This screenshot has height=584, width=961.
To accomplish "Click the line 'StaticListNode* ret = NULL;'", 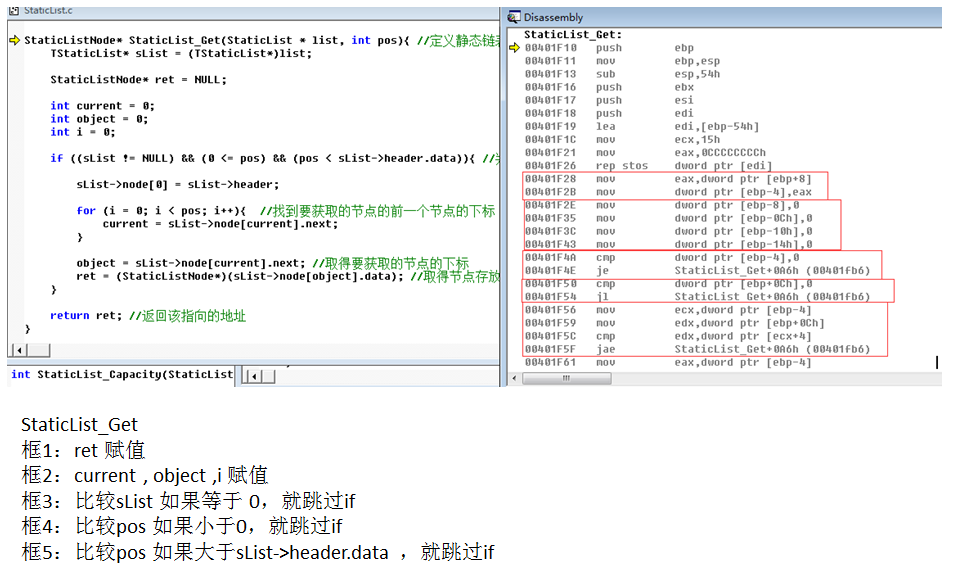I will coord(139,80).
